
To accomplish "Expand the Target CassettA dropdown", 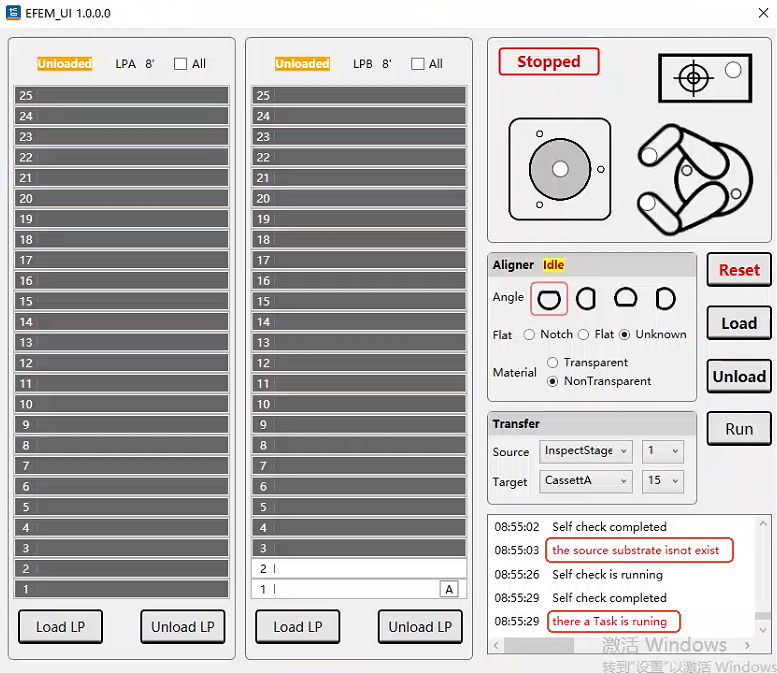I will pos(585,481).
